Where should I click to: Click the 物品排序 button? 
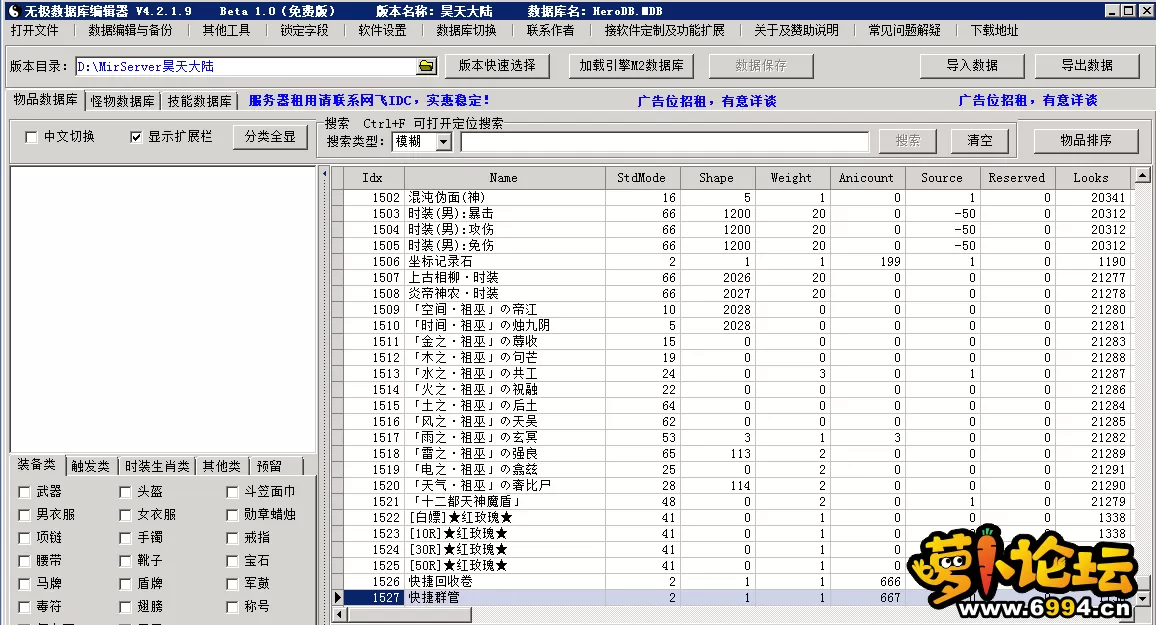tap(1086, 140)
